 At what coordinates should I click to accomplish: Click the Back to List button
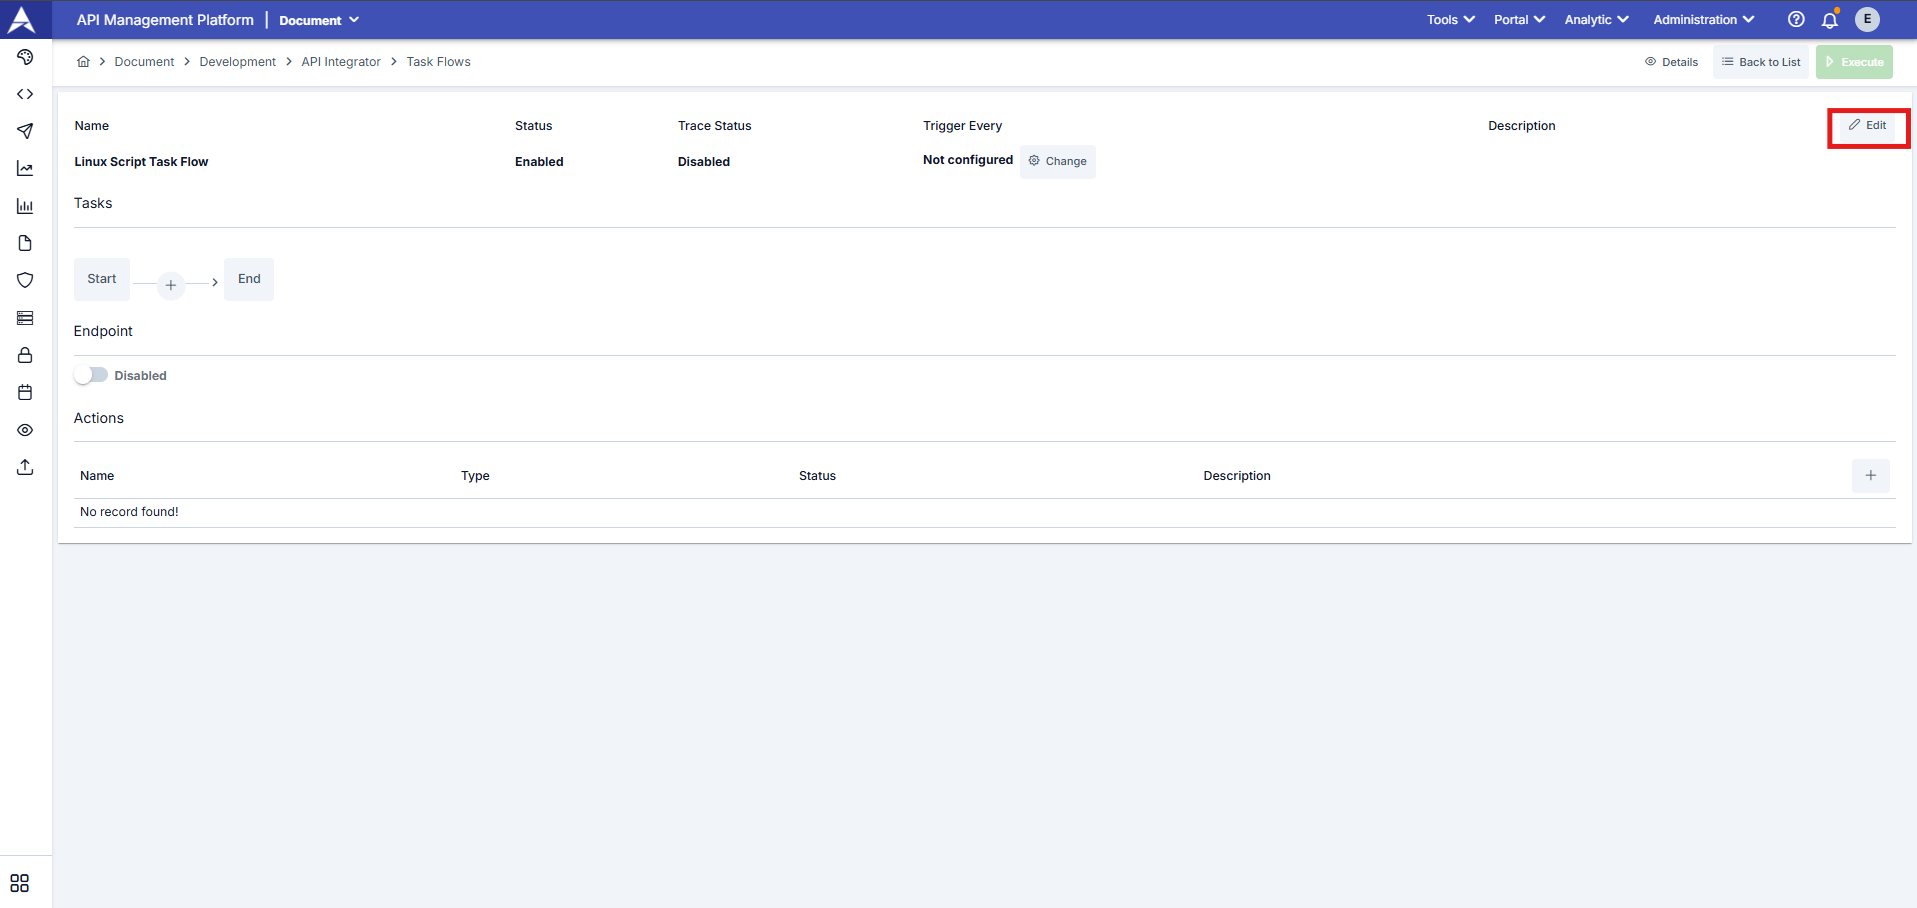1760,62
